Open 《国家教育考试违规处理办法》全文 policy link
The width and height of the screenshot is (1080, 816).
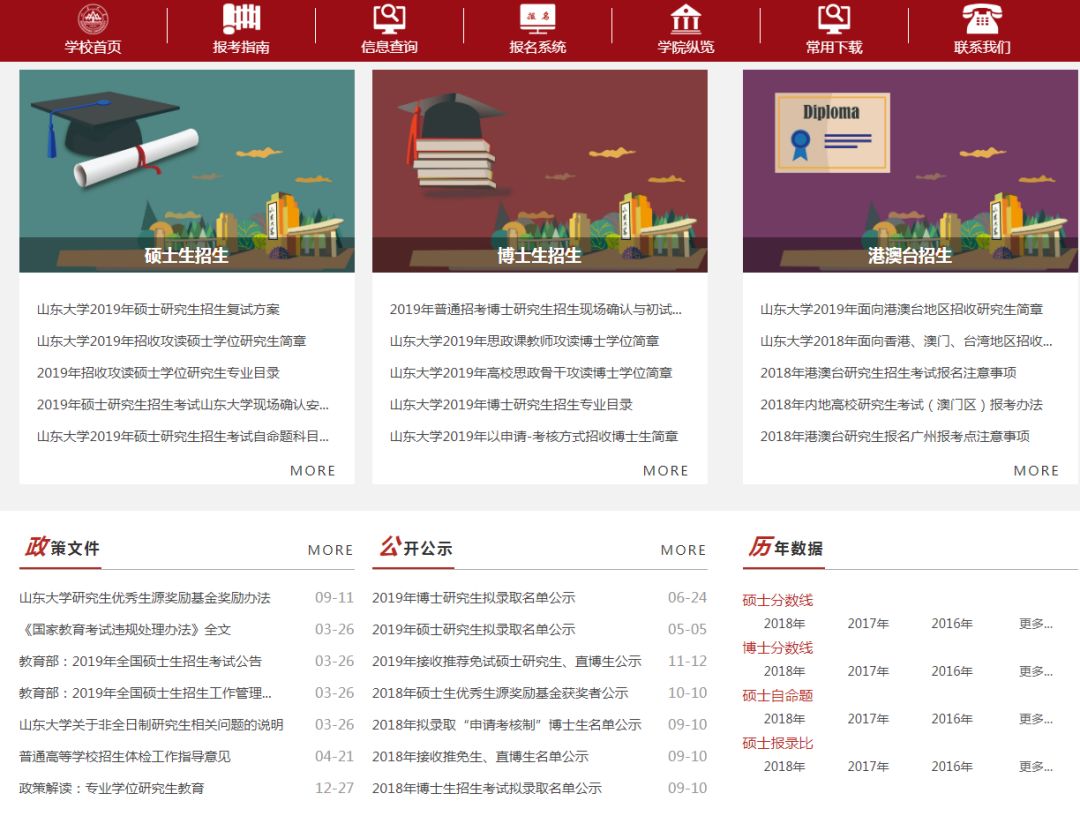click(x=125, y=630)
